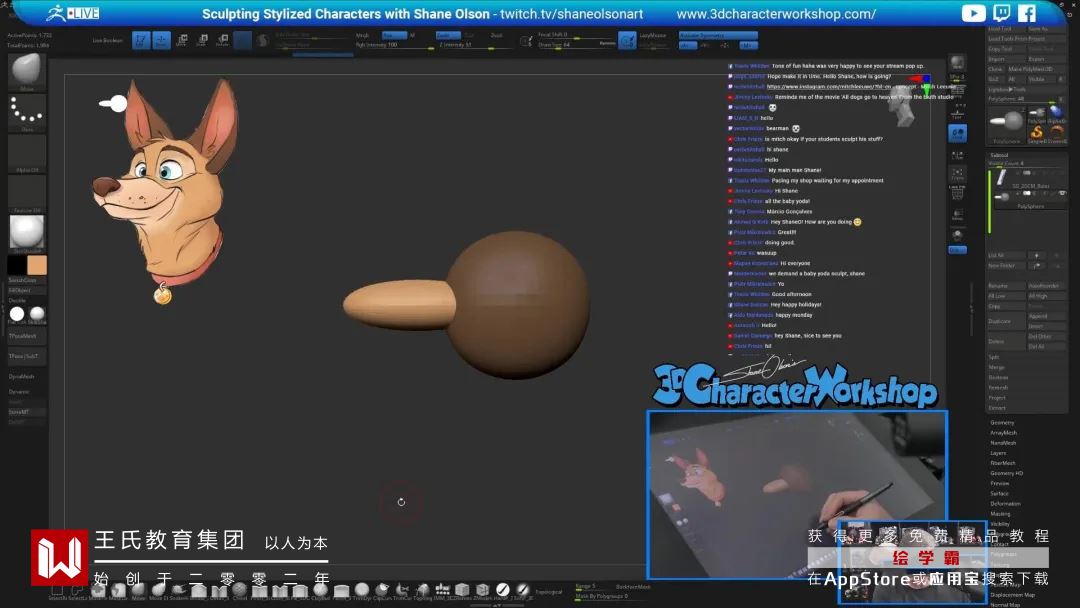Adjust the Z Intensity slider
This screenshot has height=608, width=1080.
(x=476, y=45)
